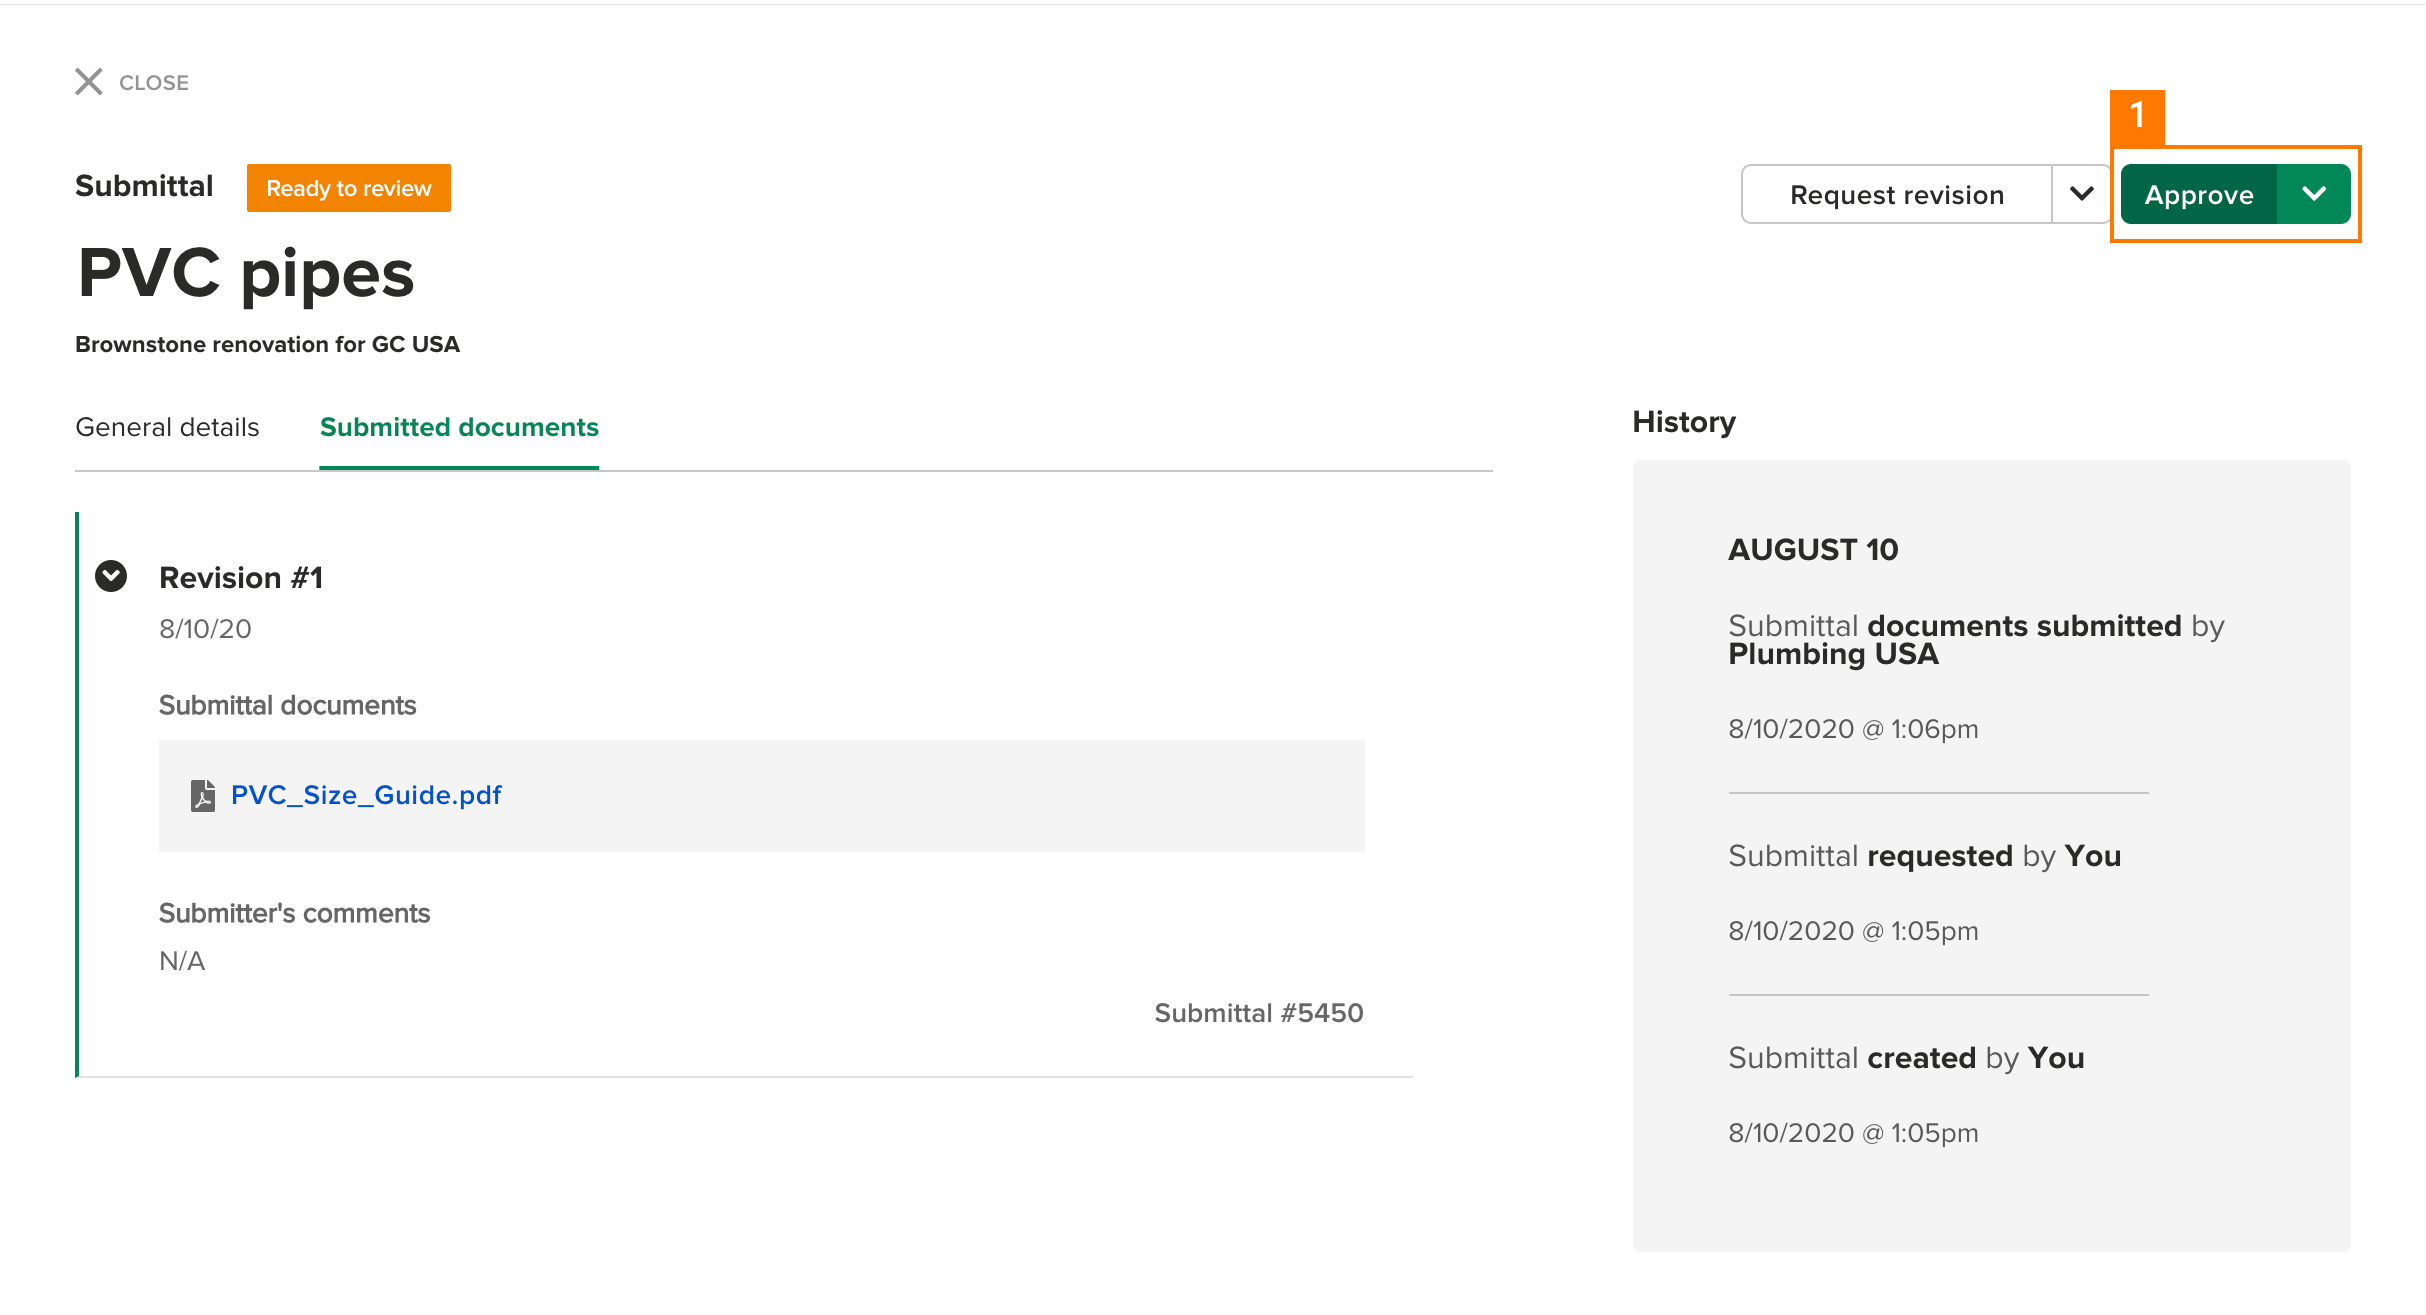The height and width of the screenshot is (1315, 2426).
Task: Click the PVC pipes title
Action: 246,273
